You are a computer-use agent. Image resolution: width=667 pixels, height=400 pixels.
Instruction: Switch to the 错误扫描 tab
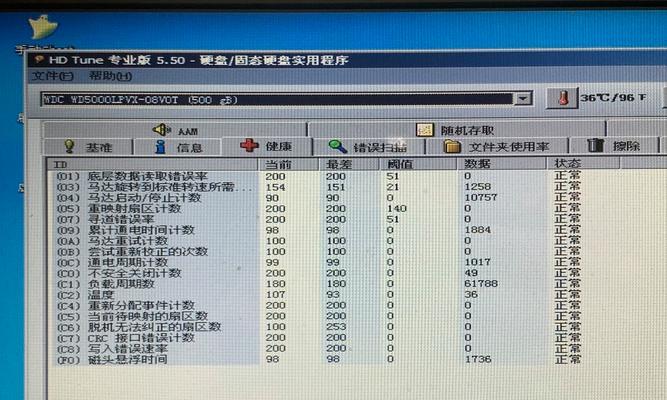pos(368,147)
